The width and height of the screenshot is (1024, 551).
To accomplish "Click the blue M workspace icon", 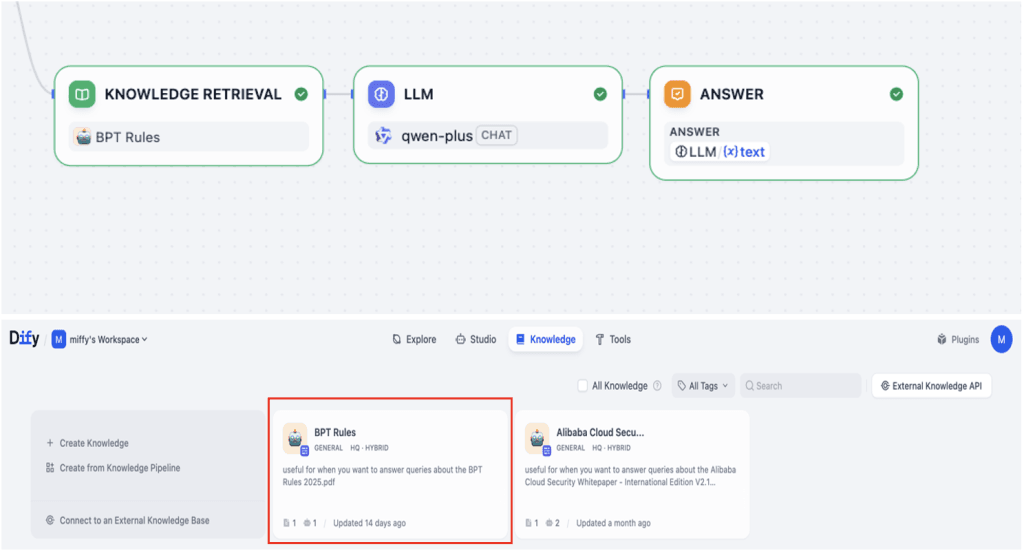I will pos(59,339).
